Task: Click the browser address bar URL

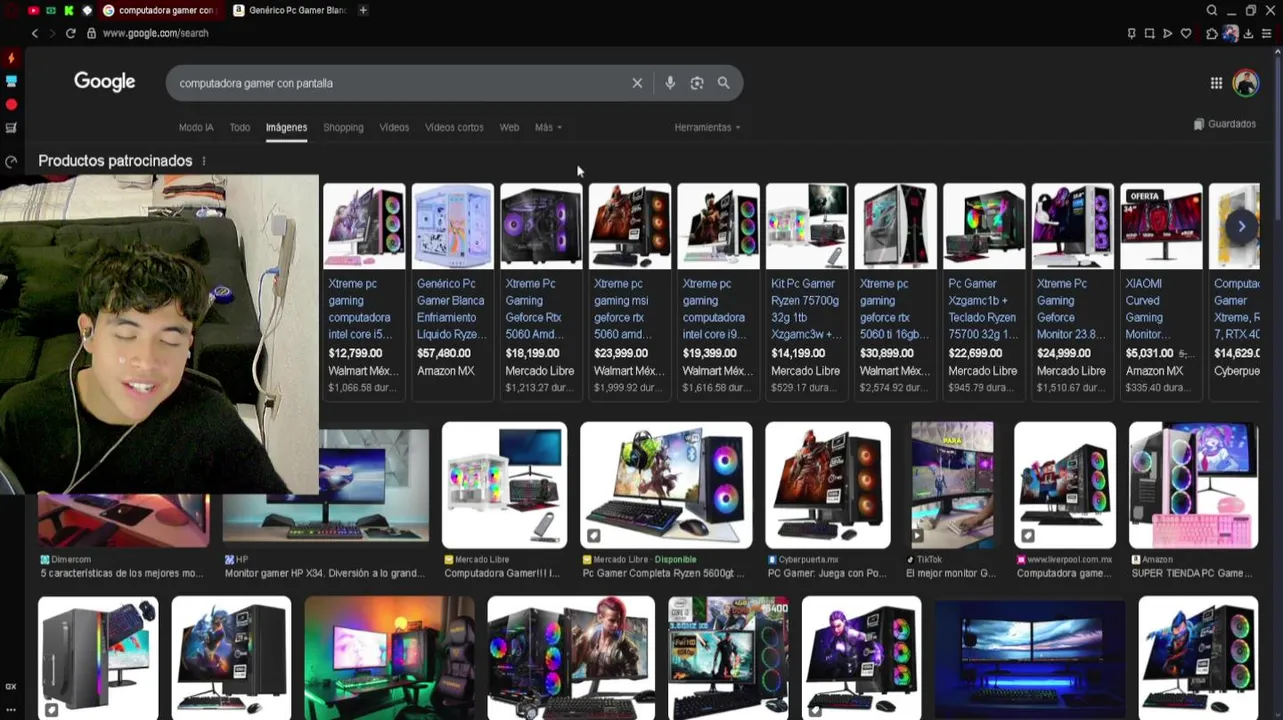Action: coord(155,33)
